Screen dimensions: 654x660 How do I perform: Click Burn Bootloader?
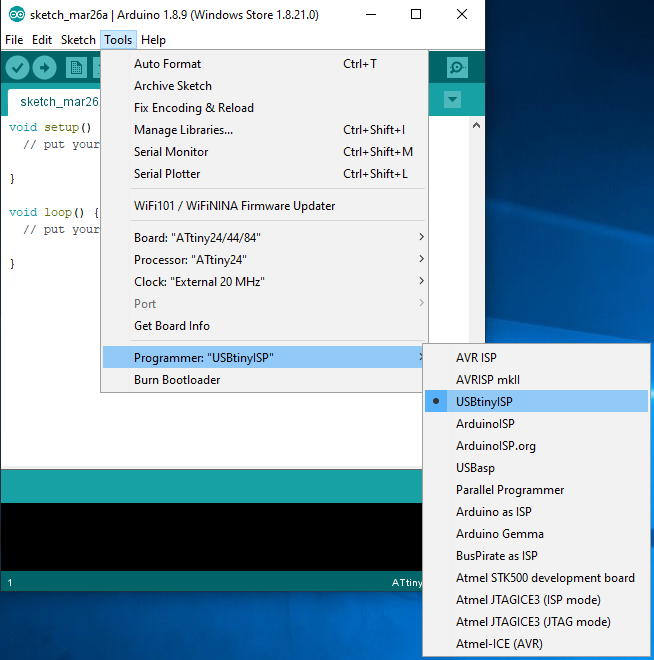coord(264,380)
